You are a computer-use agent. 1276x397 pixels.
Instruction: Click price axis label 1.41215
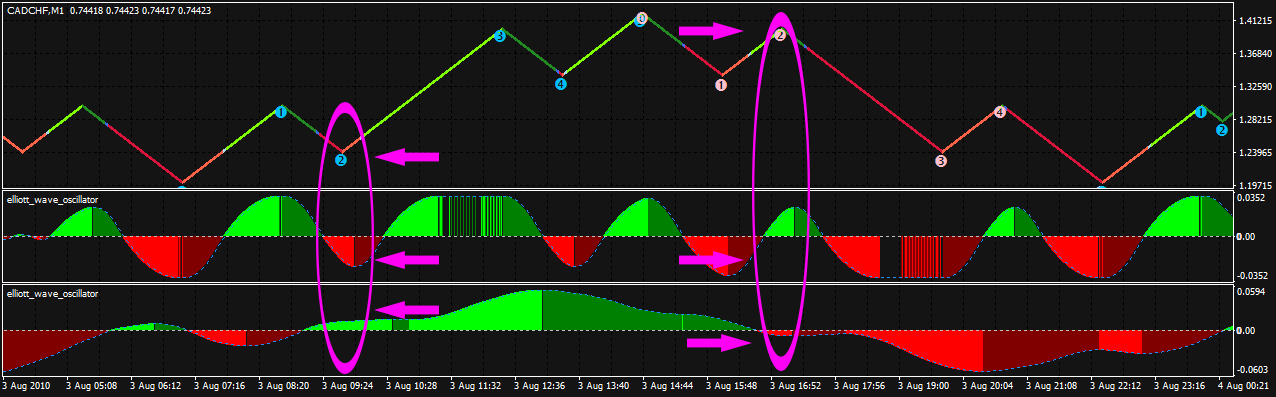pyautogui.click(x=1254, y=21)
